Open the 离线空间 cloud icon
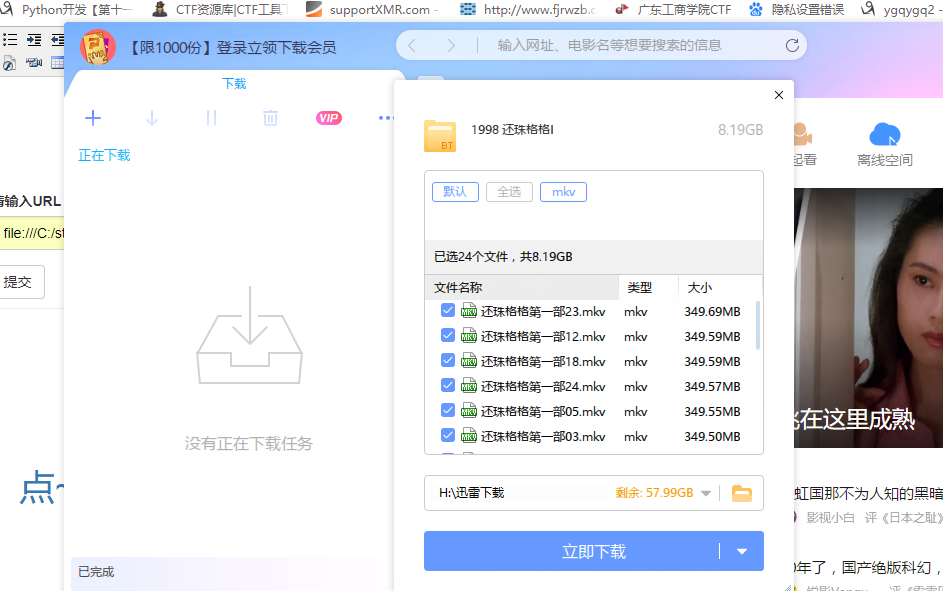This screenshot has width=943, height=591. coord(885,134)
